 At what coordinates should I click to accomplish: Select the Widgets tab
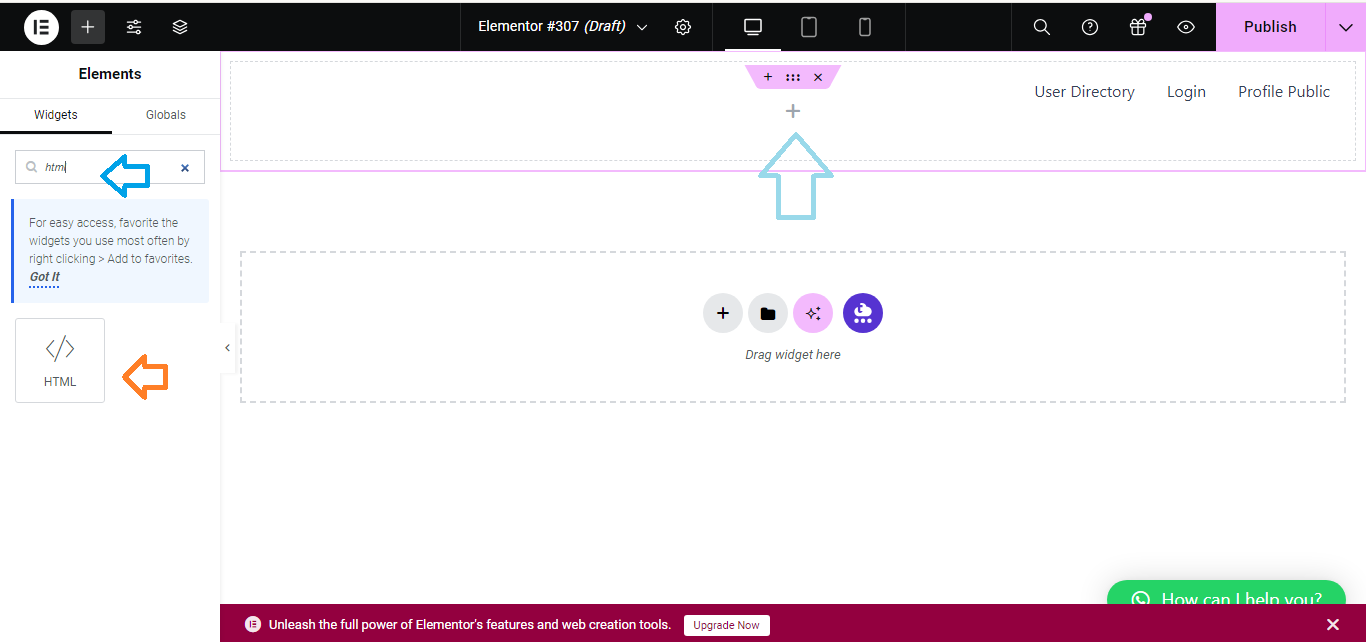pos(56,115)
